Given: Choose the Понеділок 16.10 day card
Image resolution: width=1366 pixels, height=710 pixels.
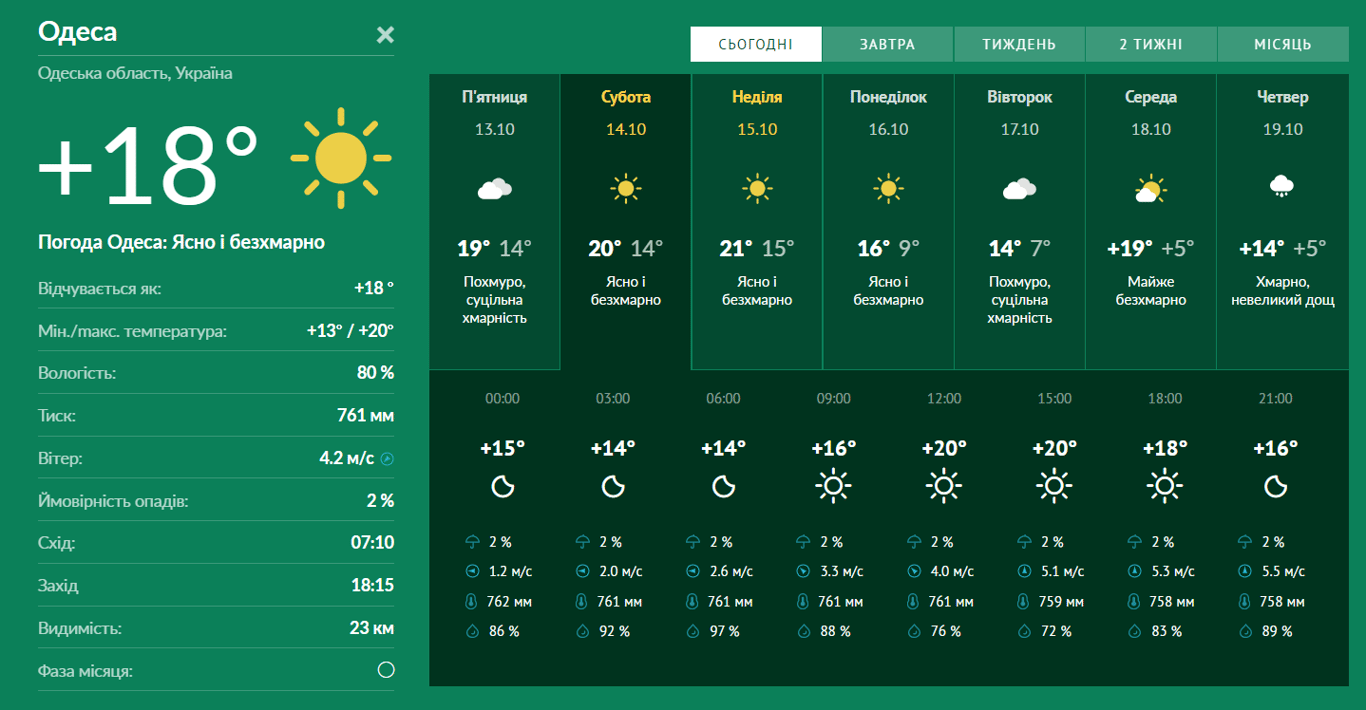Looking at the screenshot, I should 888,220.
